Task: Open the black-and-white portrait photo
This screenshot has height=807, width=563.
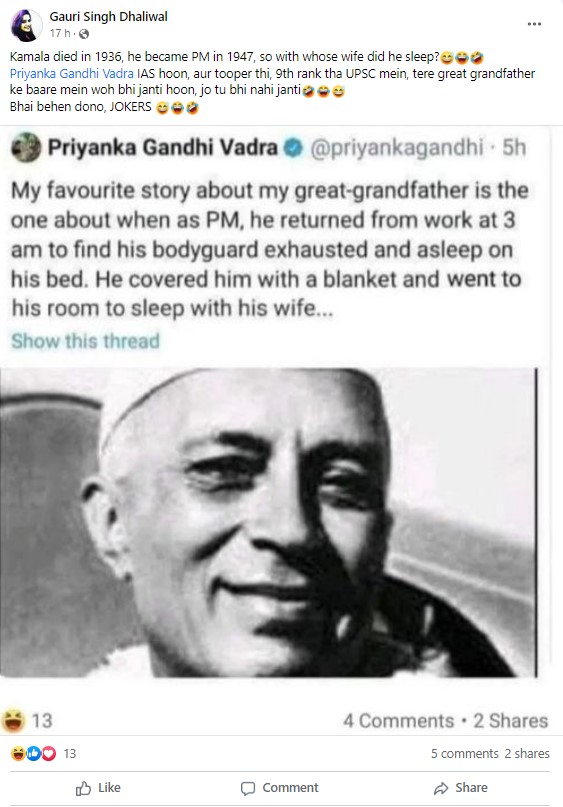Action: [x=268, y=522]
